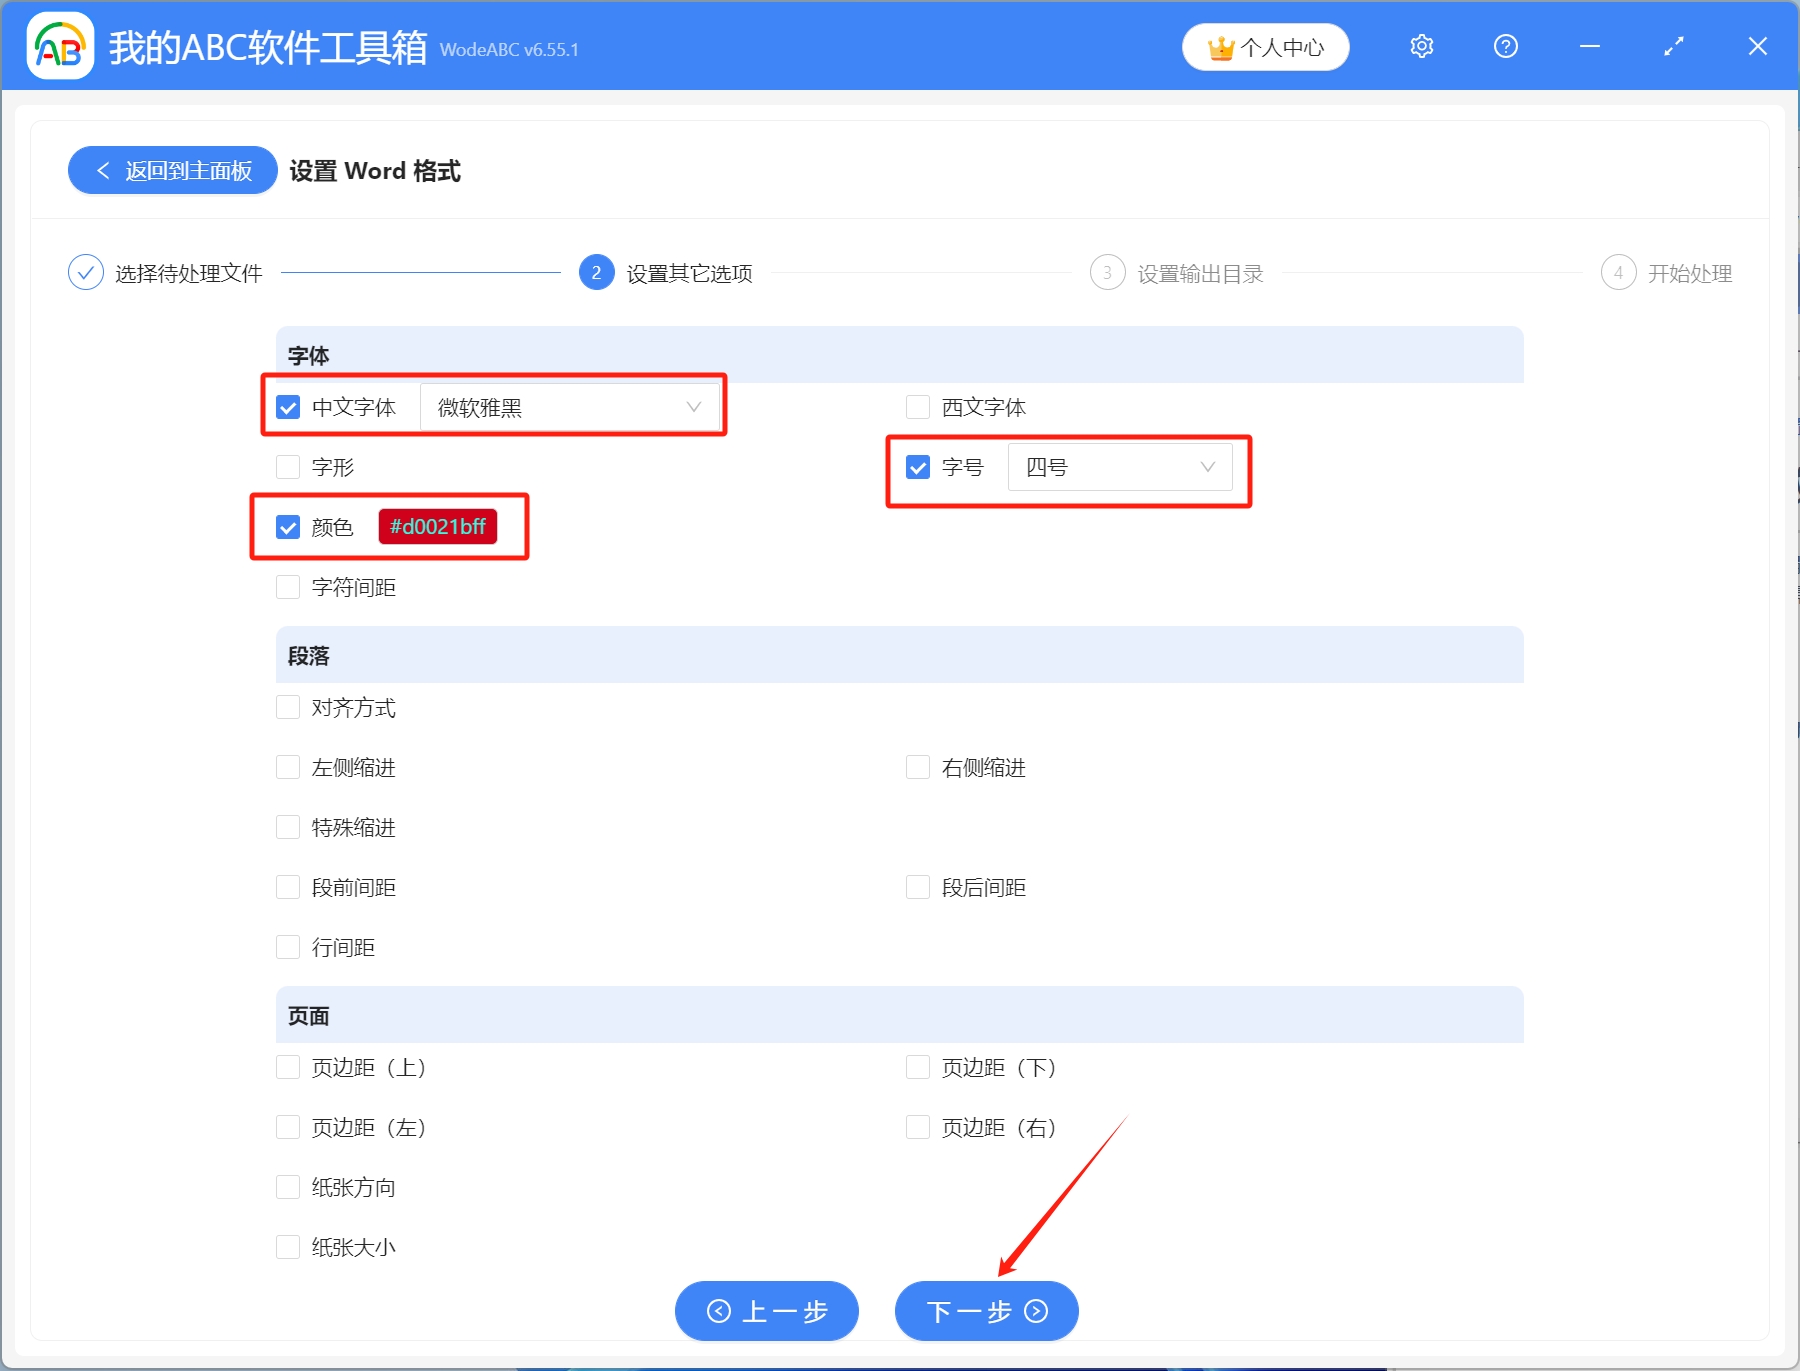Select the 设置输出目录 step label
Viewport: 1800px width, 1371px height.
(x=1200, y=272)
